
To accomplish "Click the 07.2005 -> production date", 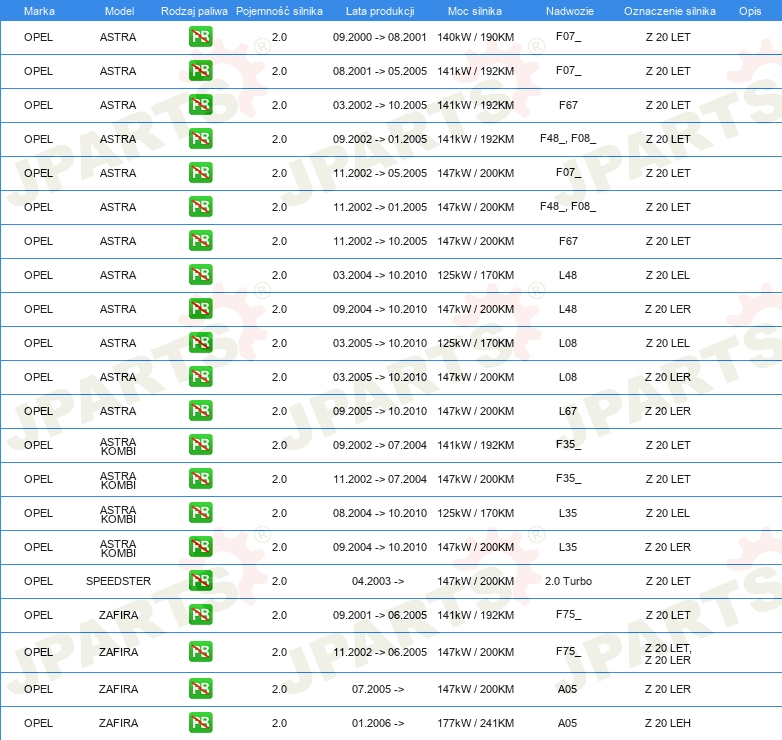I will (378, 689).
